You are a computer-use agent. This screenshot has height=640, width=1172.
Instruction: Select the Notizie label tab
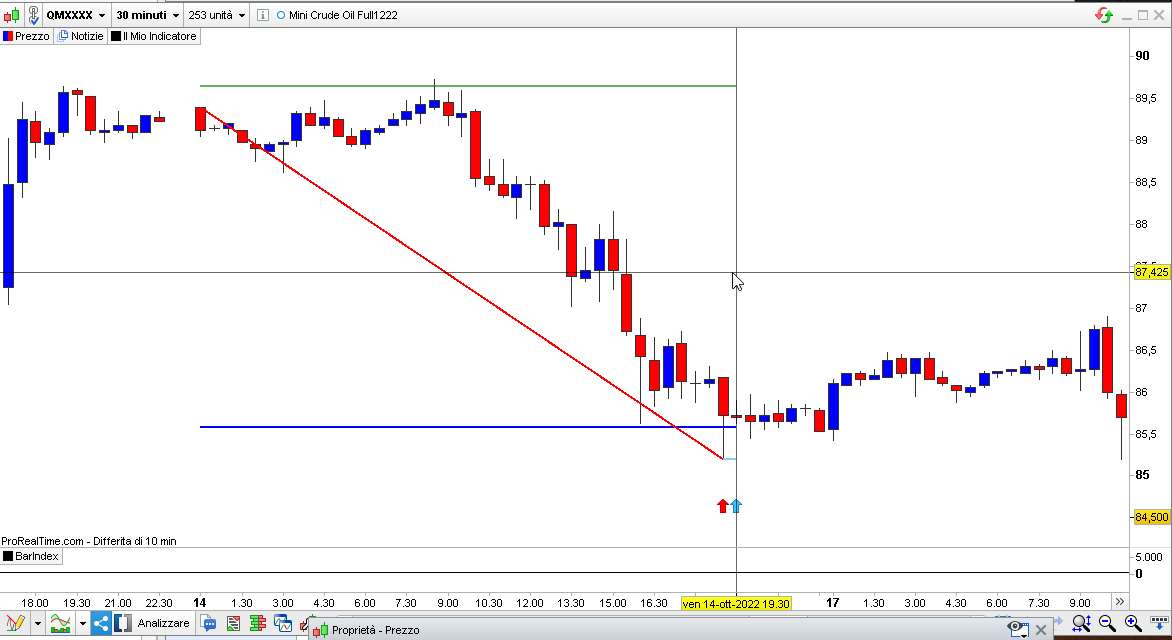point(81,36)
